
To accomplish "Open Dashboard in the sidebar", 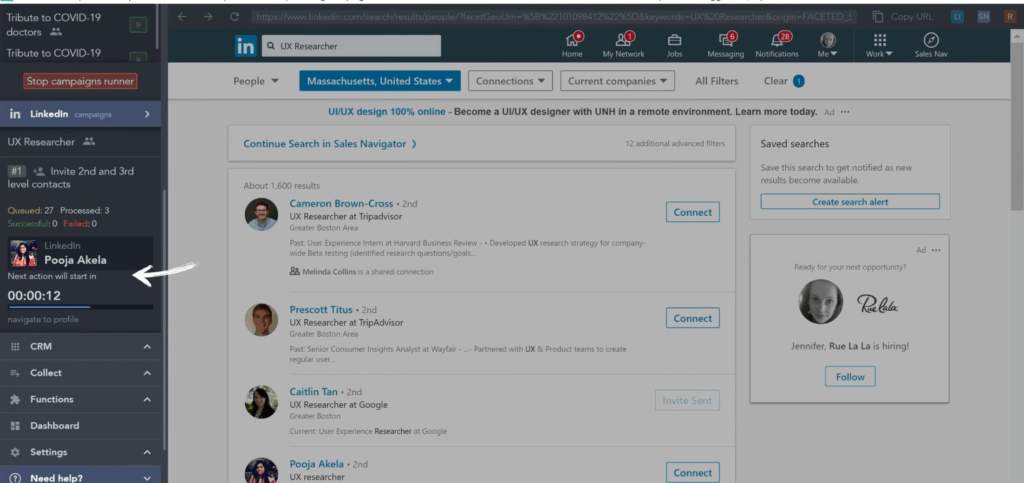I will click(x=54, y=425).
